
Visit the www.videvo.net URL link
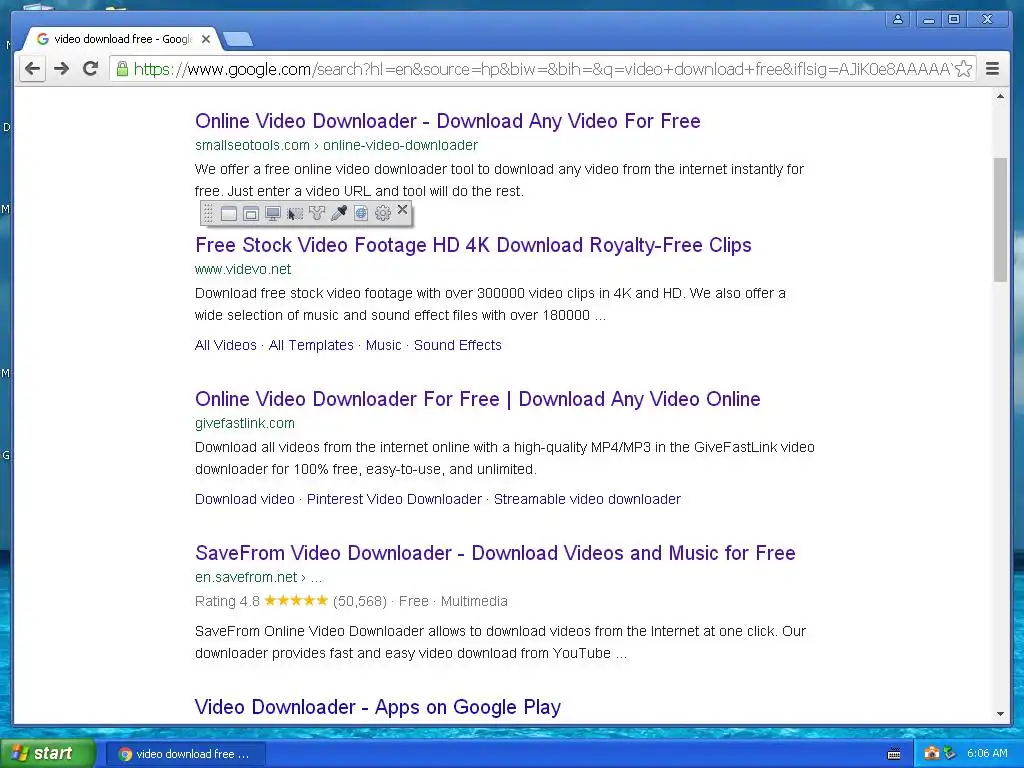(243, 269)
